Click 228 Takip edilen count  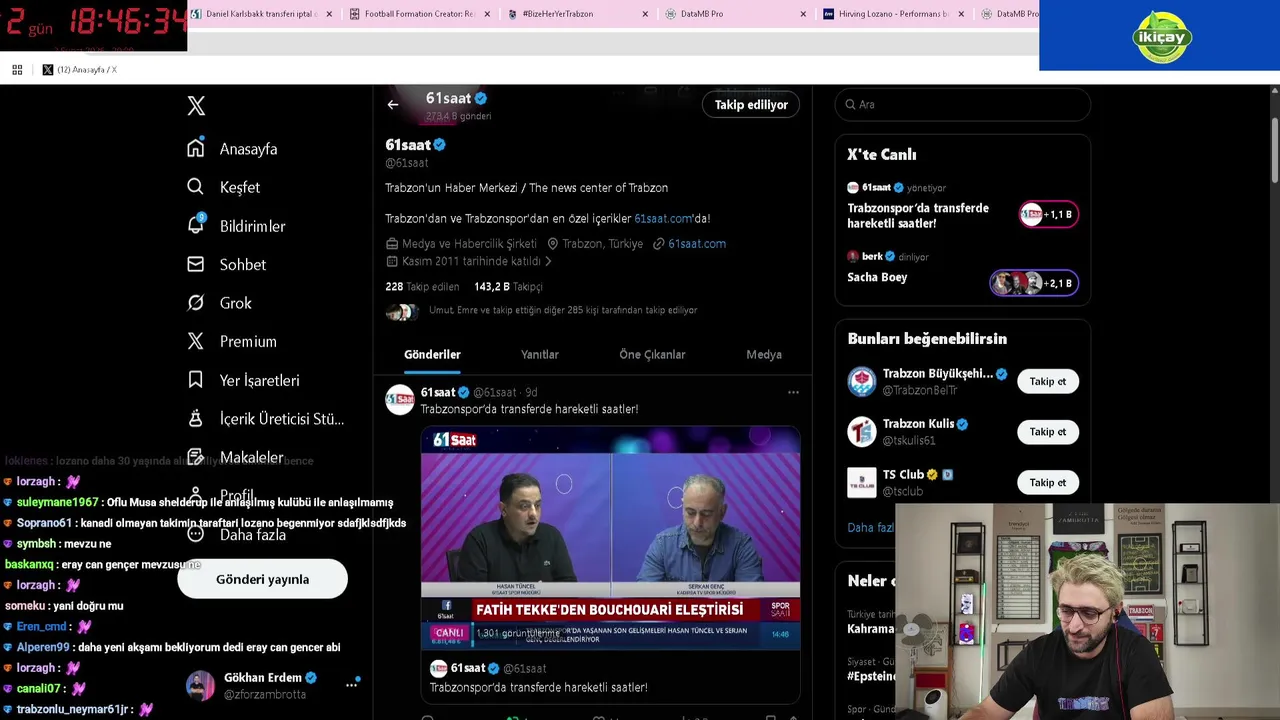422,286
